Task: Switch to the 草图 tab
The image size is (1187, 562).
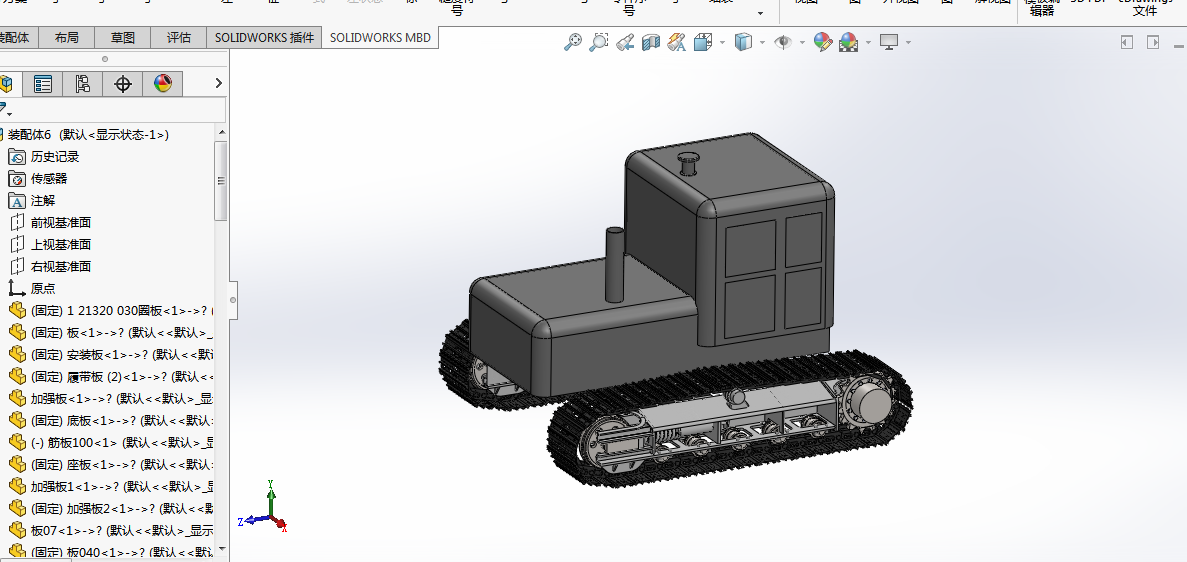Action: [123, 37]
